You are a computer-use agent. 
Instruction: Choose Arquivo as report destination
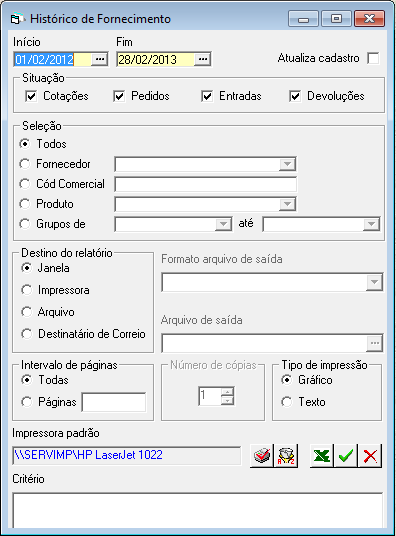[x=27, y=312]
